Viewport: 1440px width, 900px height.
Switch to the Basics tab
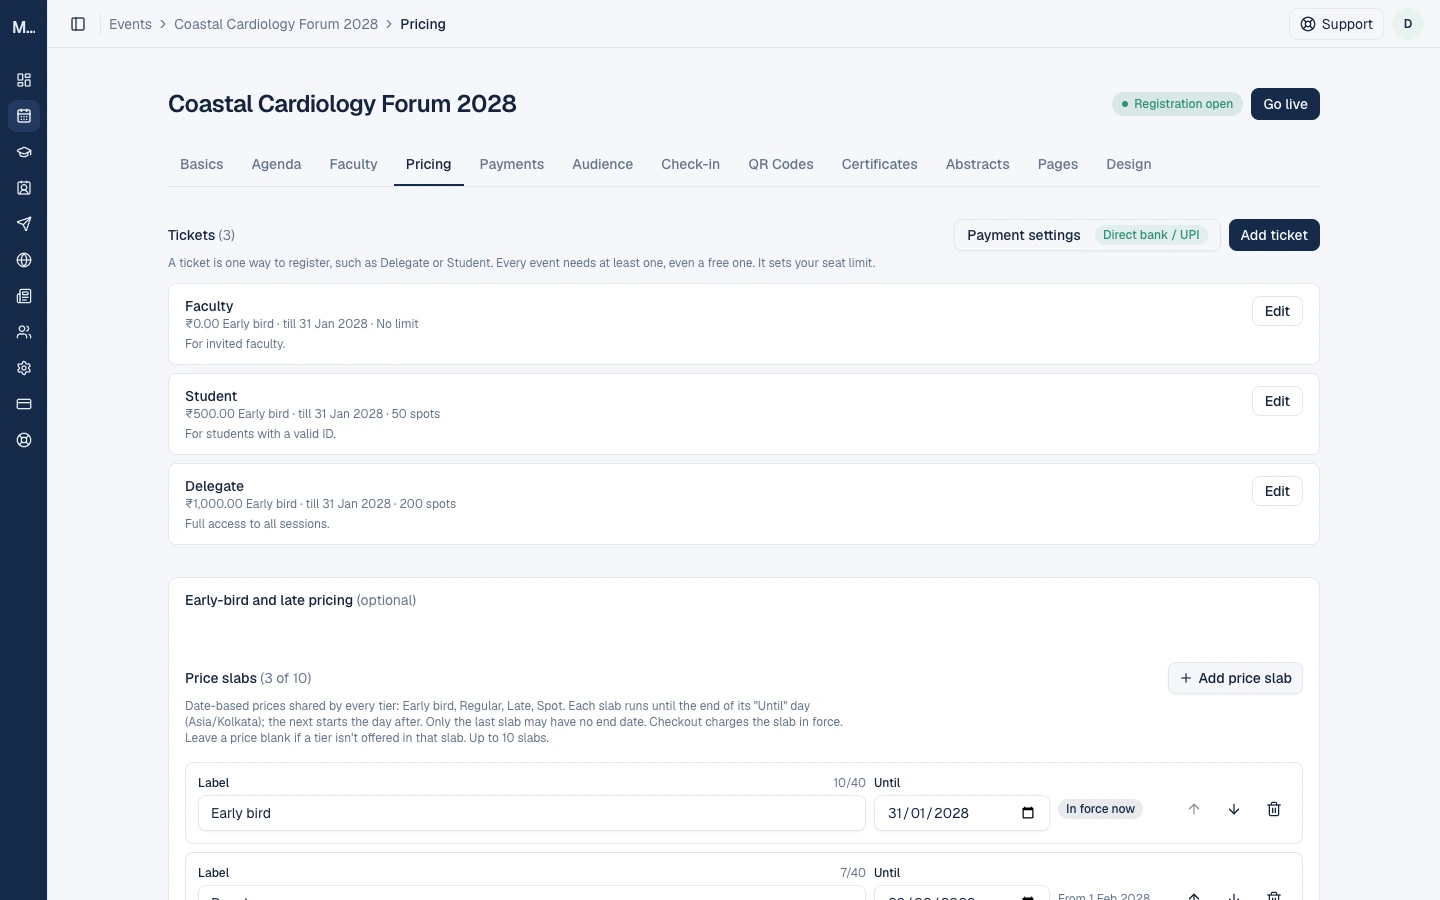(202, 164)
